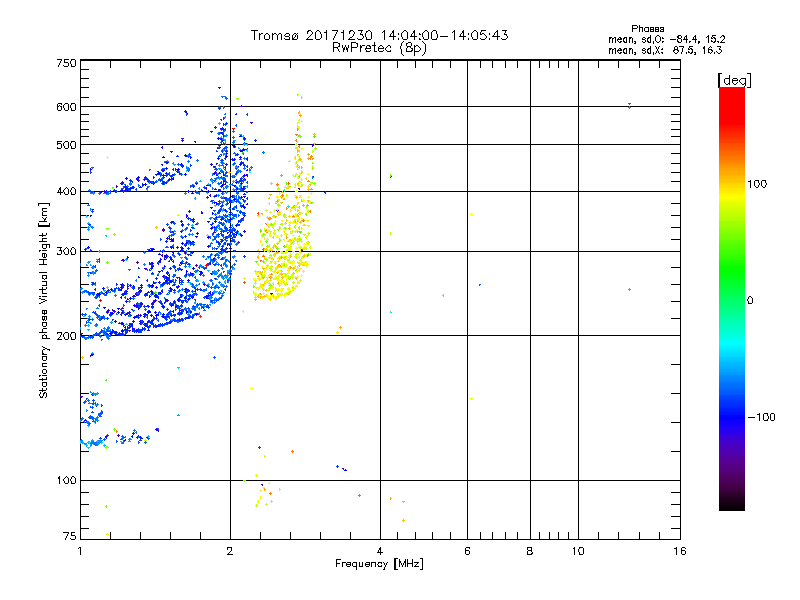Click the "mean, sd,O: -84.4, 15.2" line
Screen dimensions: 800x600
point(666,39)
